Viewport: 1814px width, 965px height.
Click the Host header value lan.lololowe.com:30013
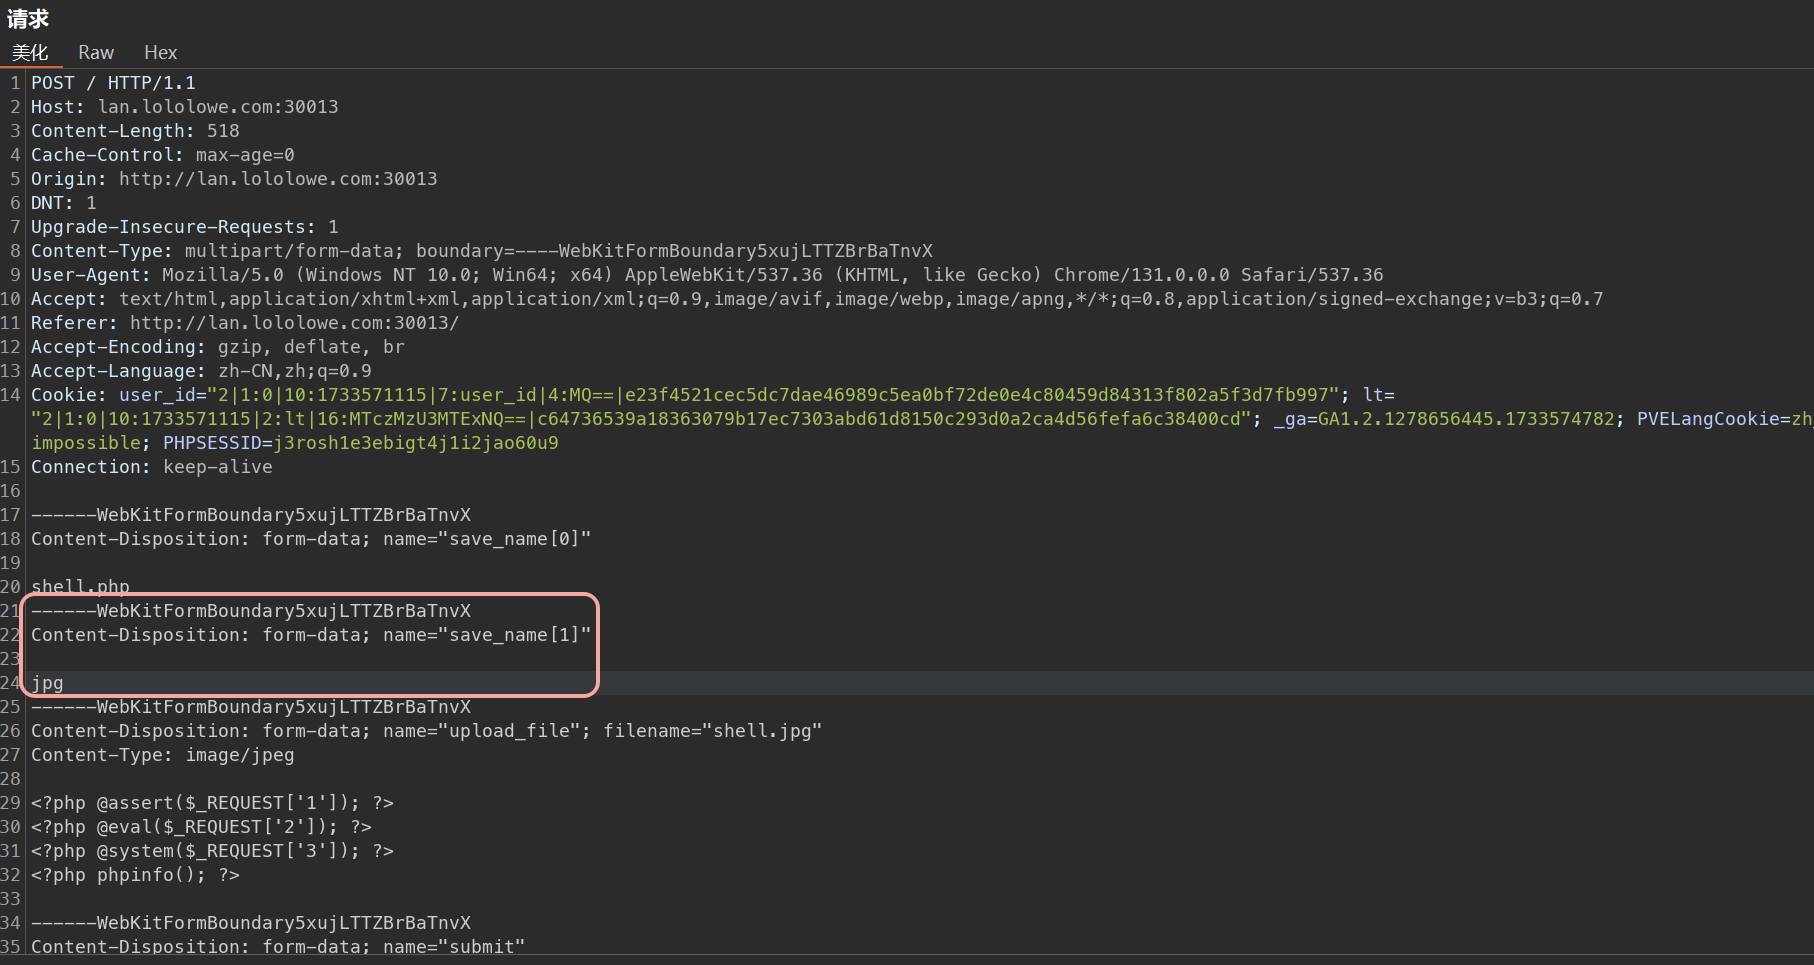pos(218,107)
